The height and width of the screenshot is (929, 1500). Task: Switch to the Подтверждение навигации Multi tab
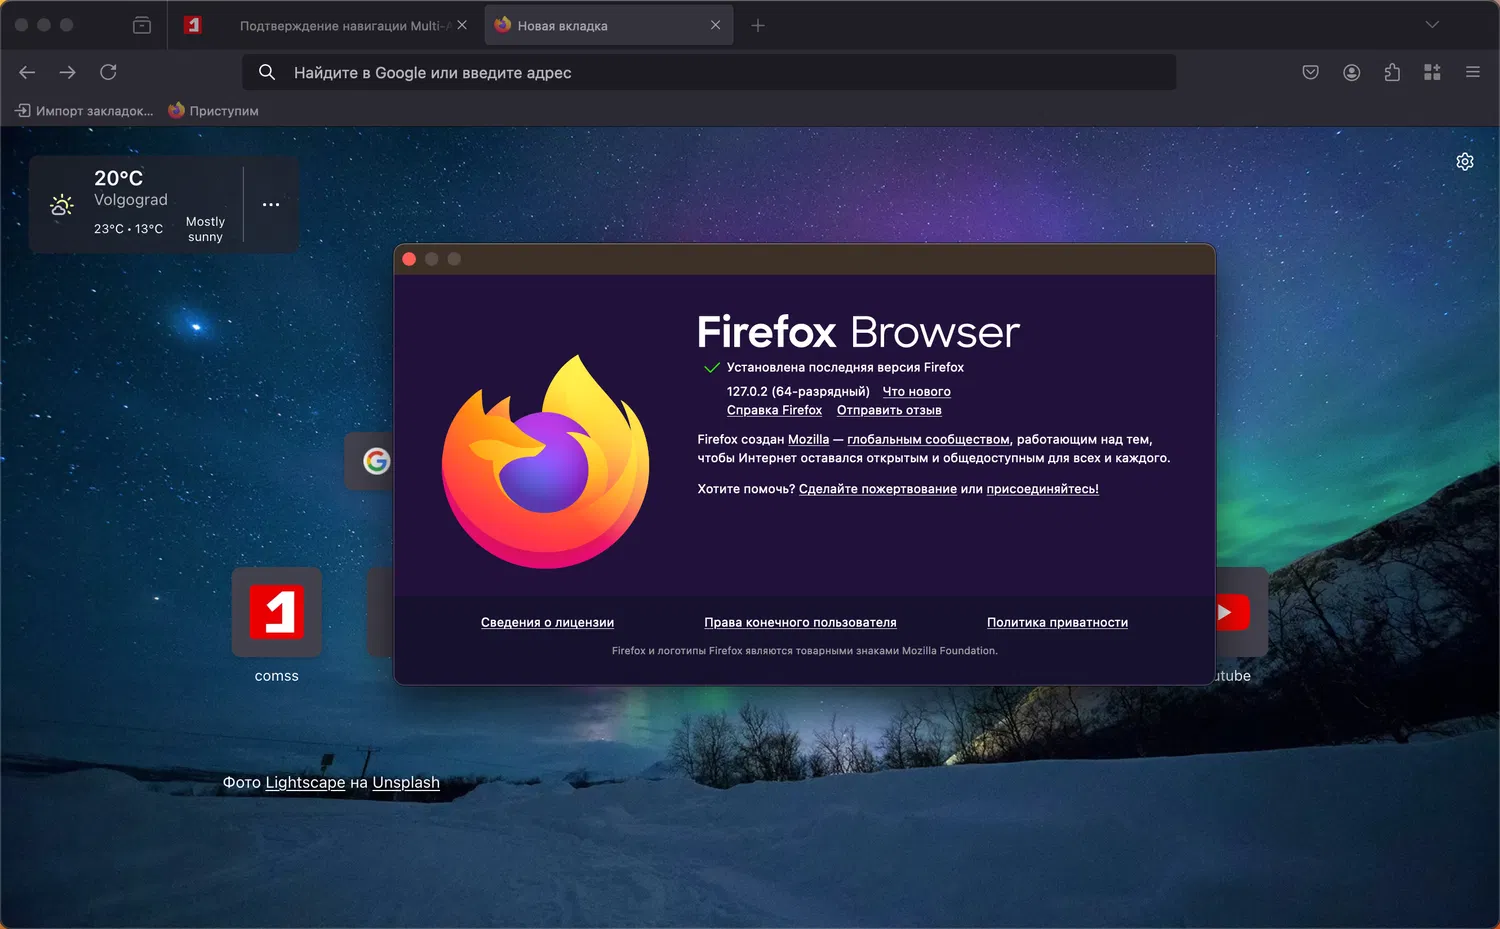[344, 25]
